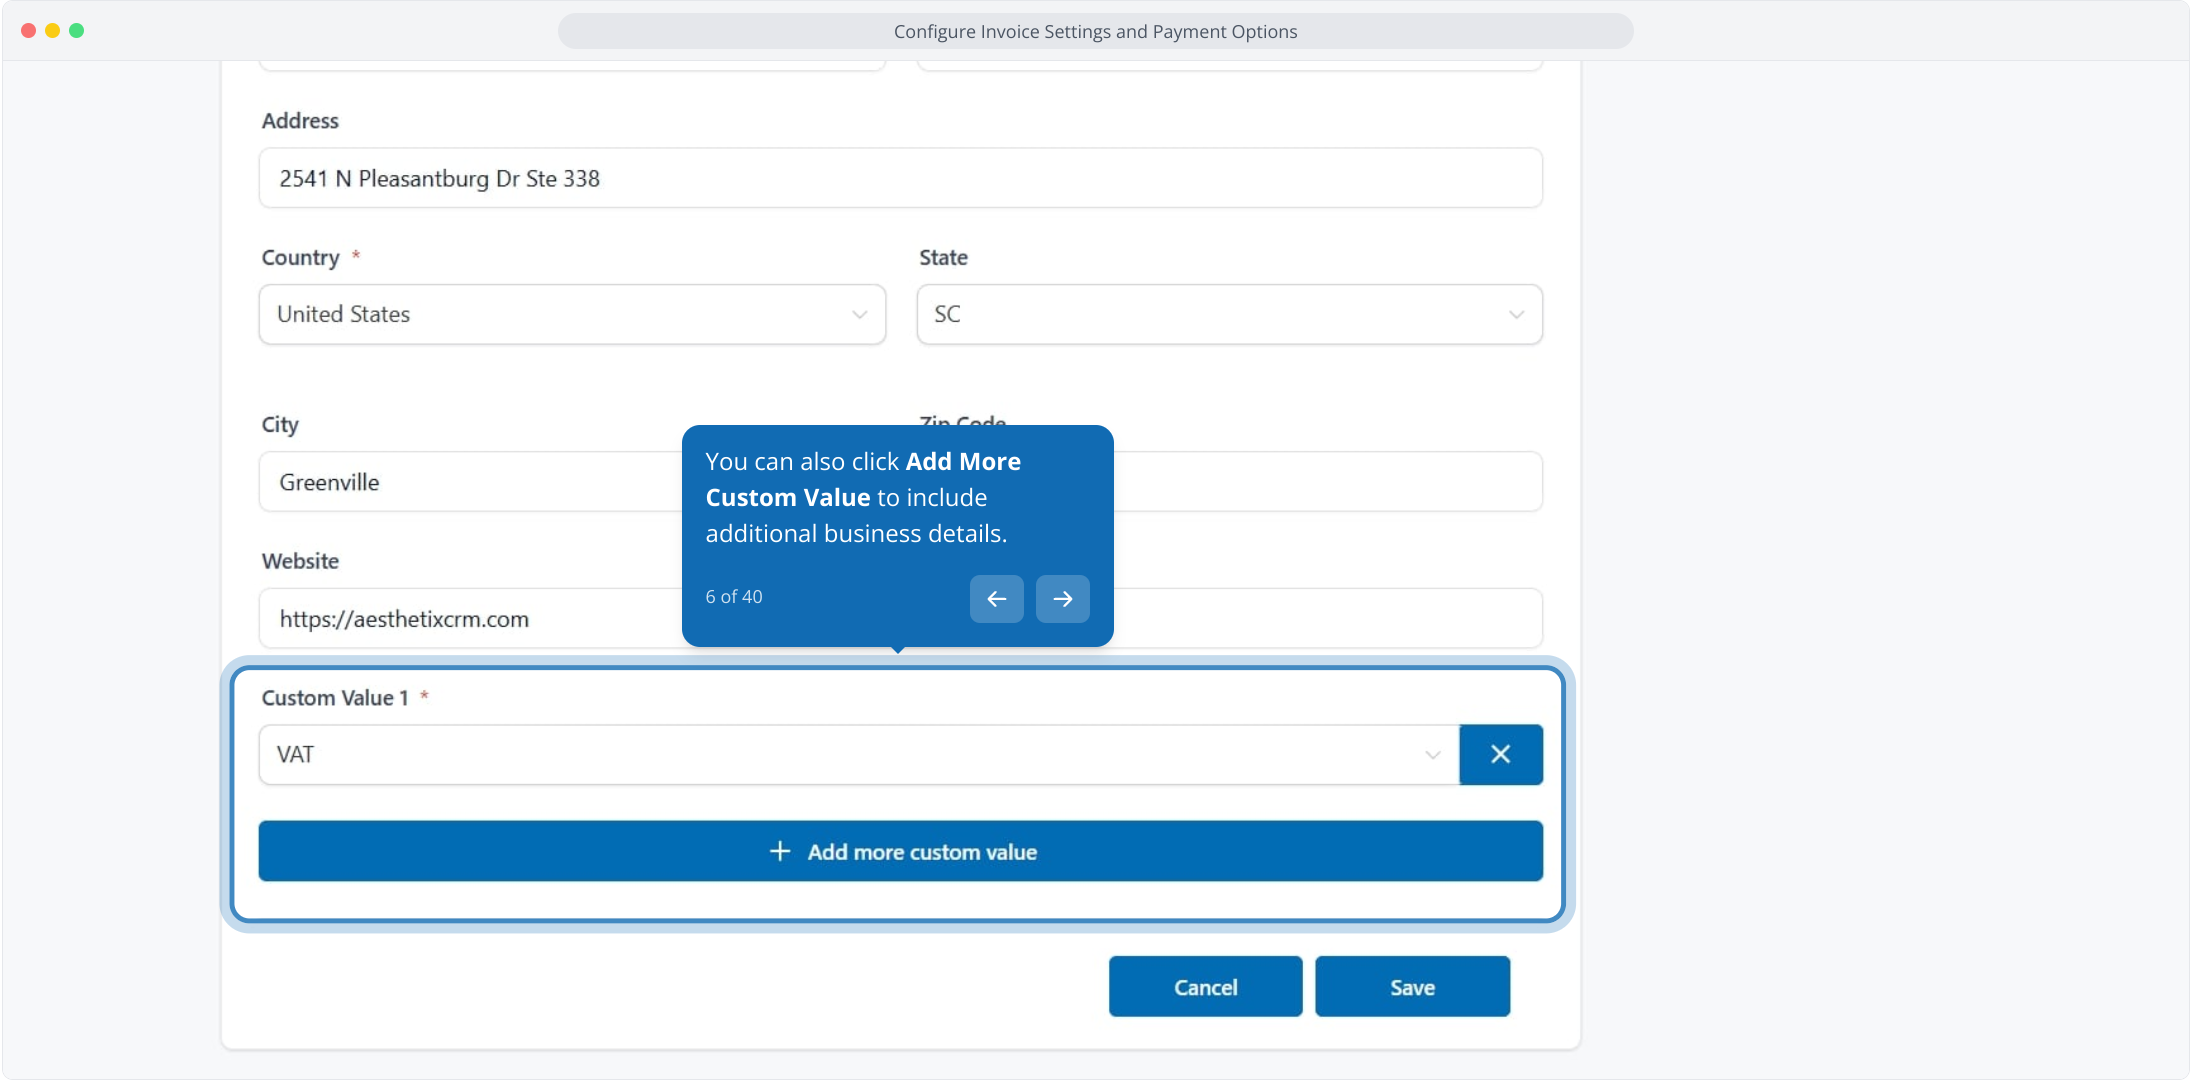This screenshot has width=2192, height=1080.
Task: Click the yellow minimize window button
Action: [52, 31]
